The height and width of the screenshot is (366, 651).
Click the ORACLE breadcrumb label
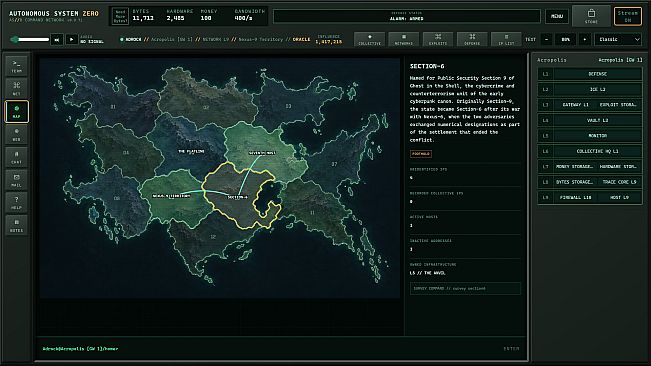point(301,39)
